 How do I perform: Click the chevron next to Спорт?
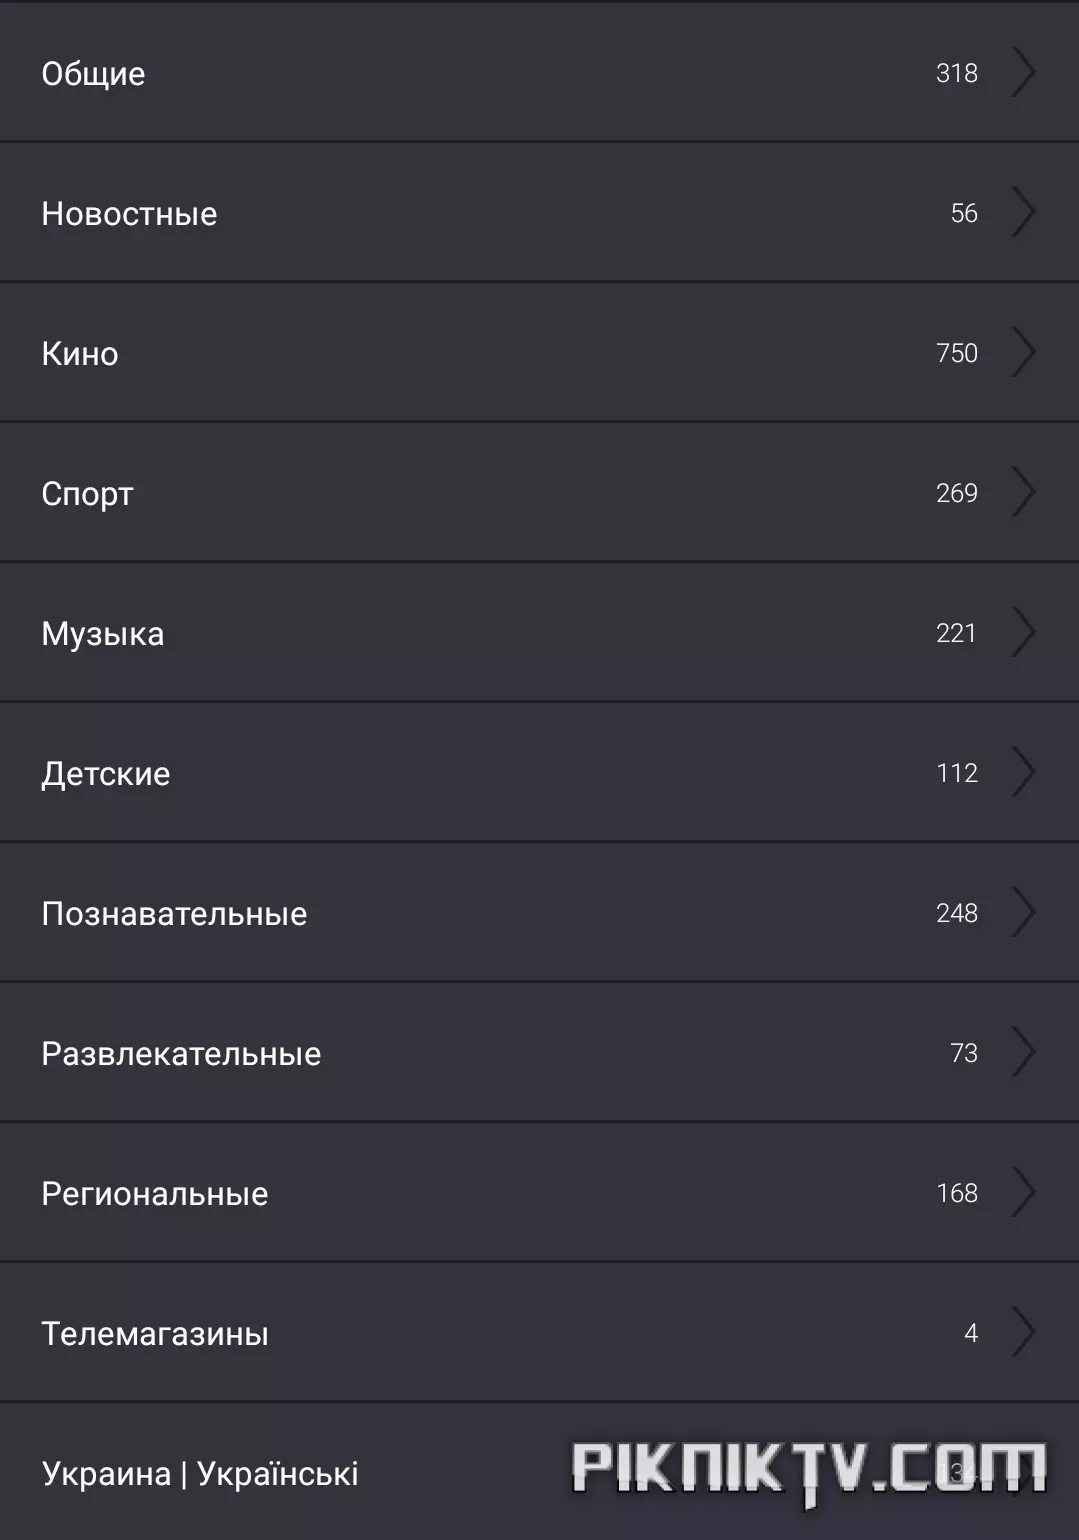[x=1023, y=492]
